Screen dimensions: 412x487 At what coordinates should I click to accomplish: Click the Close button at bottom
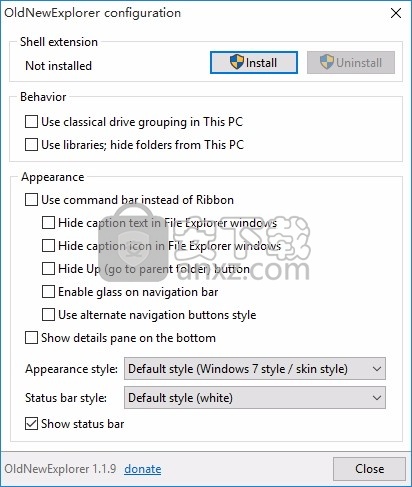coord(369,469)
